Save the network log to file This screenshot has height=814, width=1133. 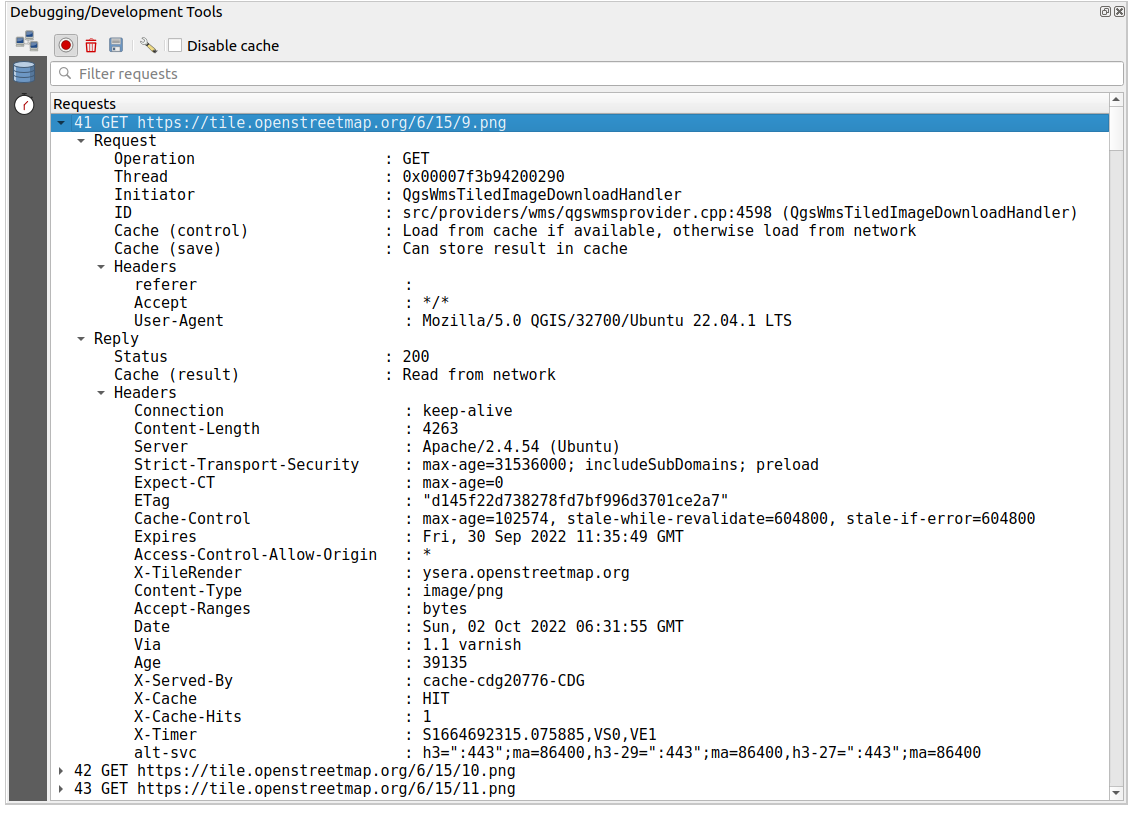(x=115, y=45)
